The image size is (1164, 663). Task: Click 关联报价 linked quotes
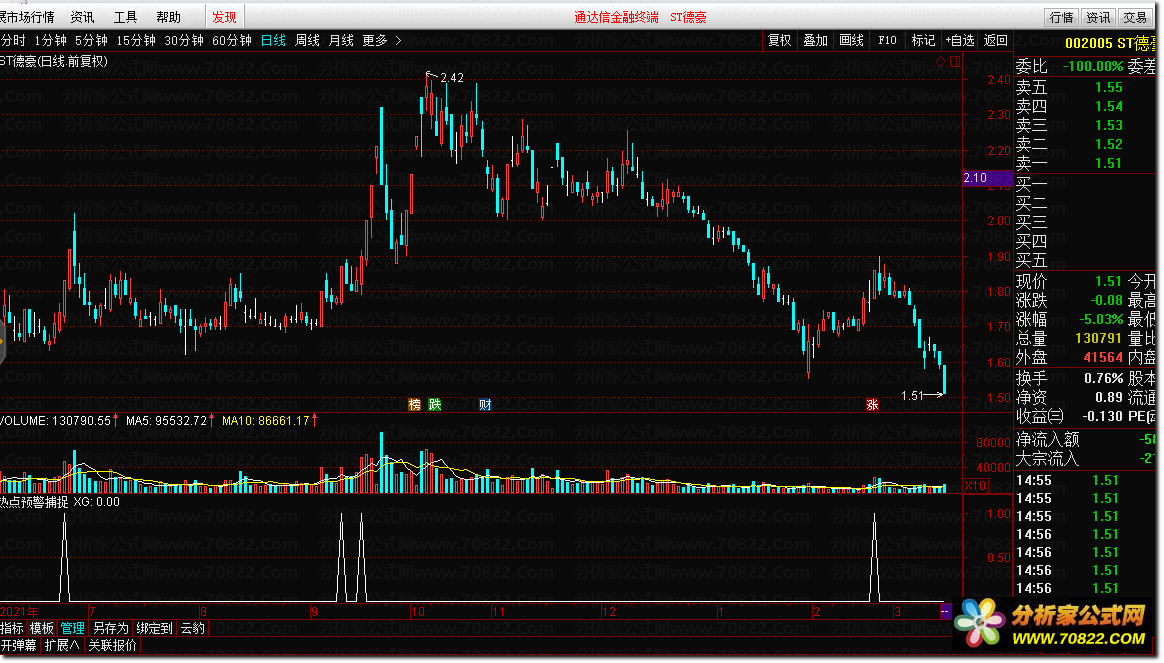point(113,645)
